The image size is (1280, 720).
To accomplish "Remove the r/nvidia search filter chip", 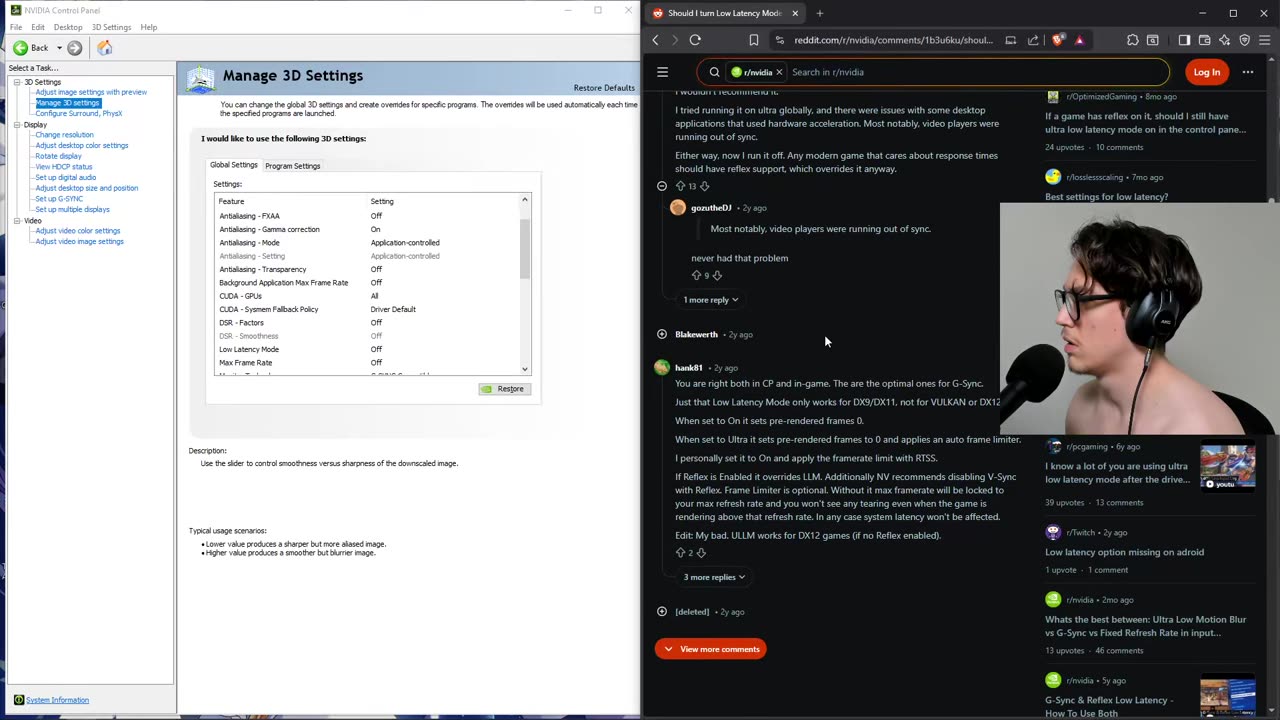I will coord(779,72).
